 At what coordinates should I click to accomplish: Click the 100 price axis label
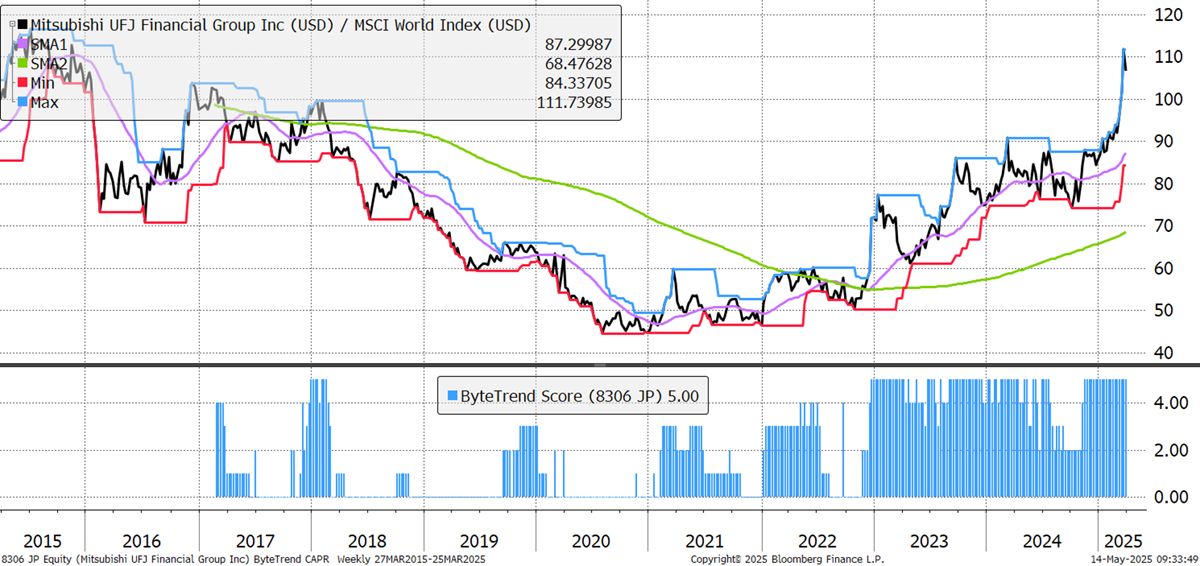(x=1171, y=99)
